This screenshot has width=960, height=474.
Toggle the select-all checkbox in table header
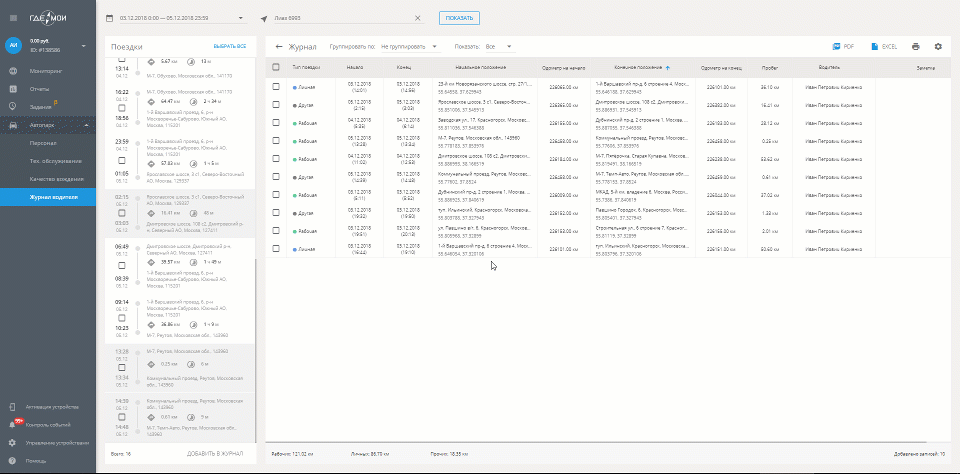276,67
